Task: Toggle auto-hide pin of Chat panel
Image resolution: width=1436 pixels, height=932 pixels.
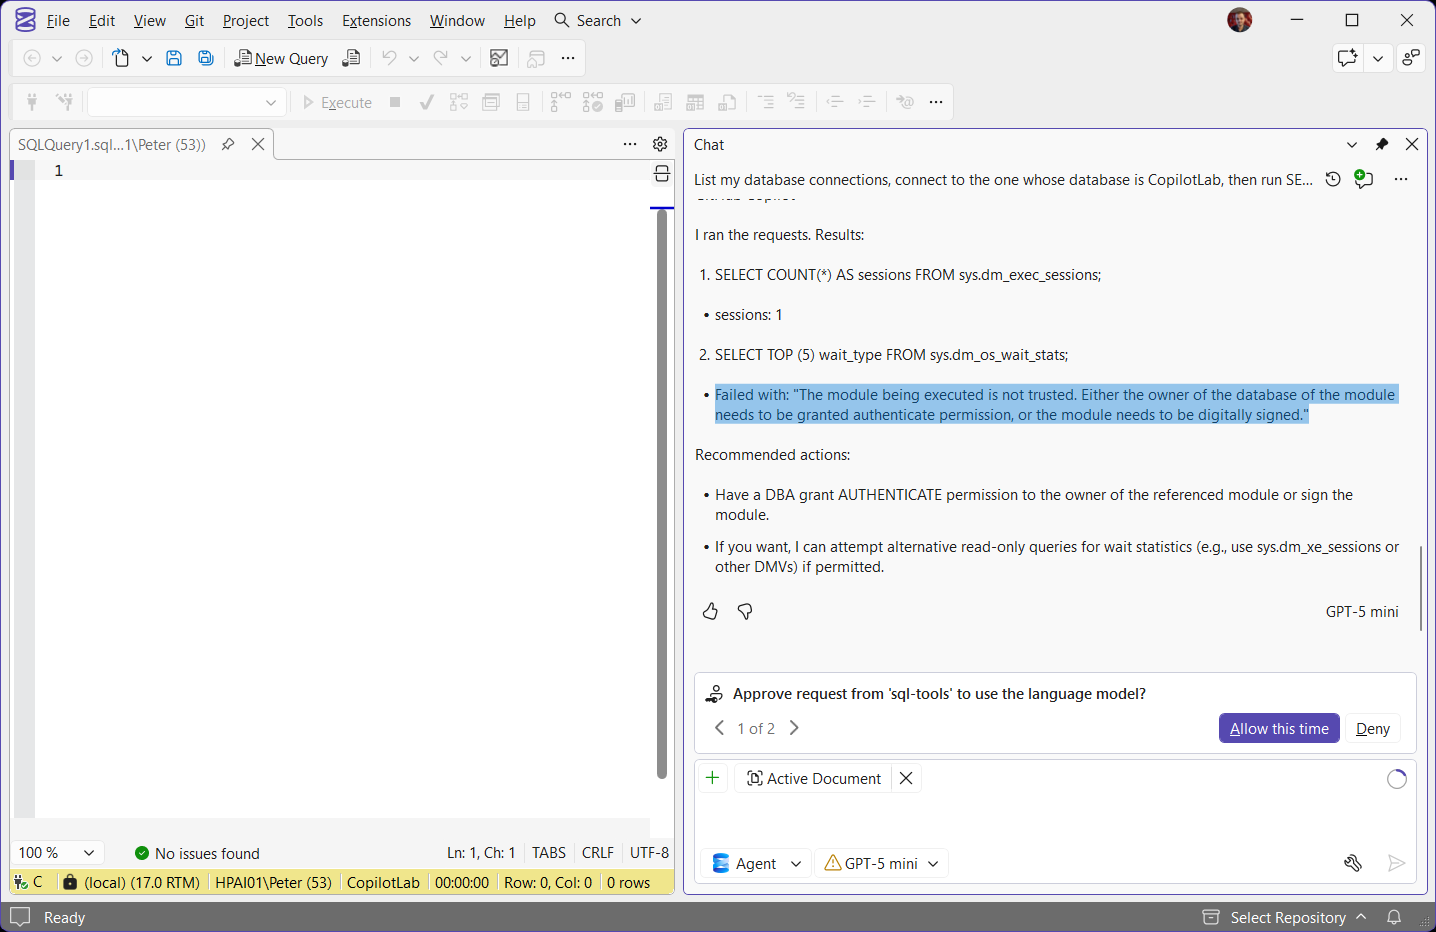Action: coord(1382,144)
